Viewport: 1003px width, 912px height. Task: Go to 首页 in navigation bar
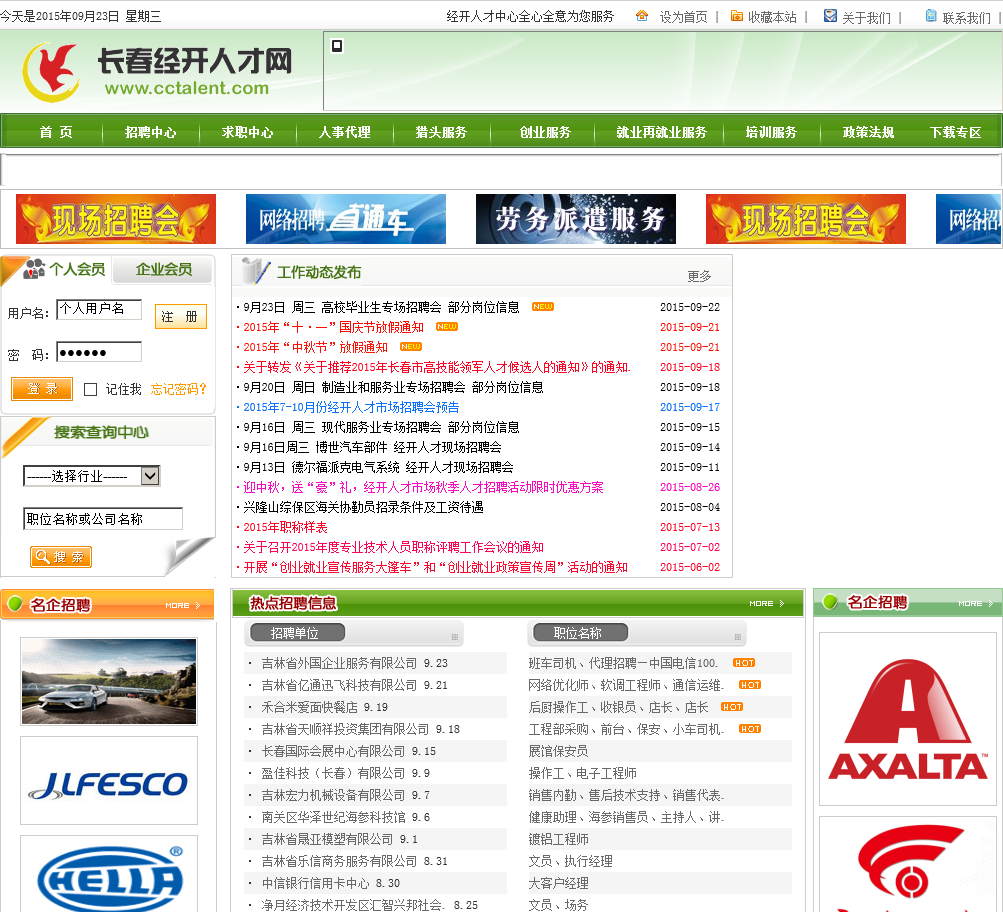coord(56,132)
